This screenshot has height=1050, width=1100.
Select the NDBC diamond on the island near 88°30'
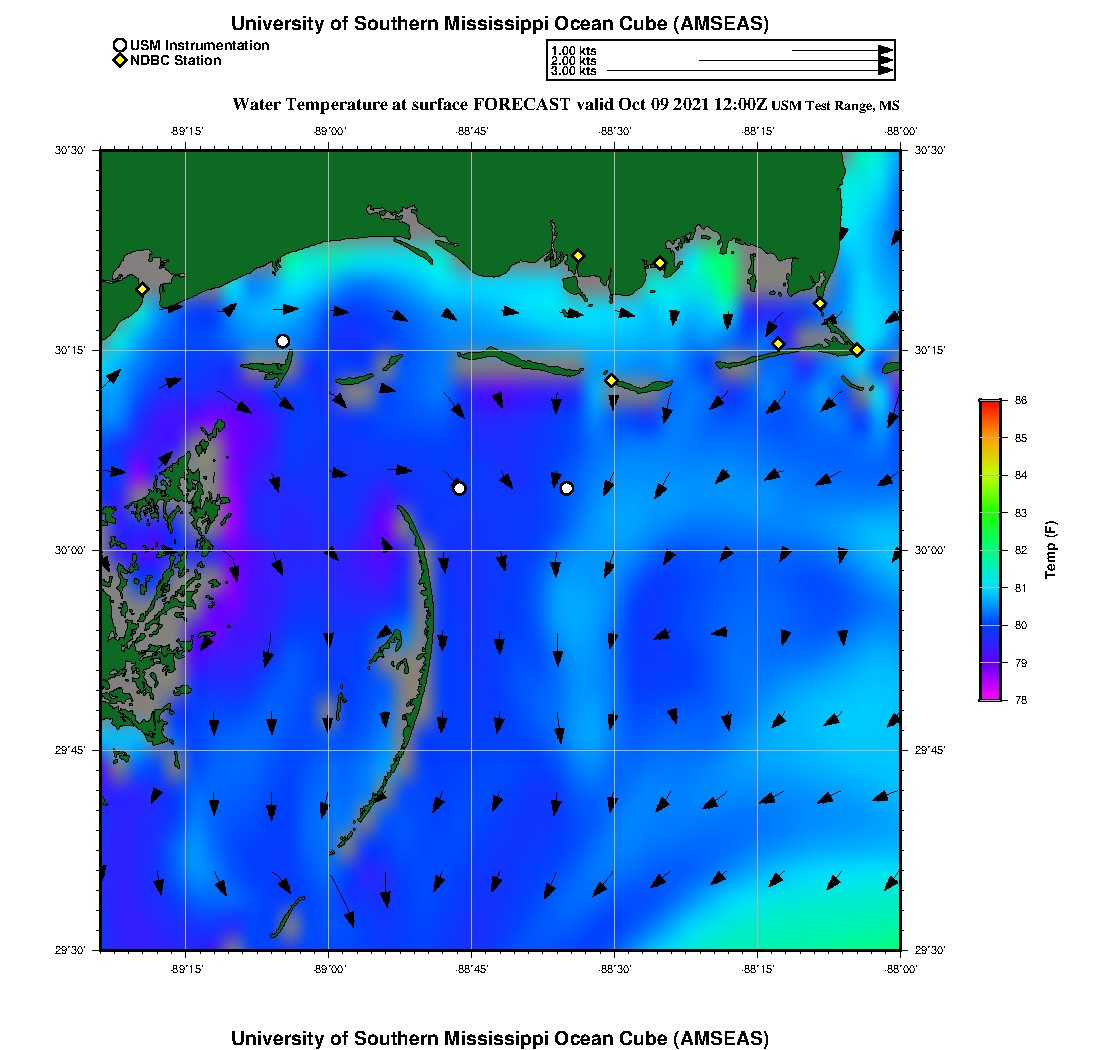[611, 380]
